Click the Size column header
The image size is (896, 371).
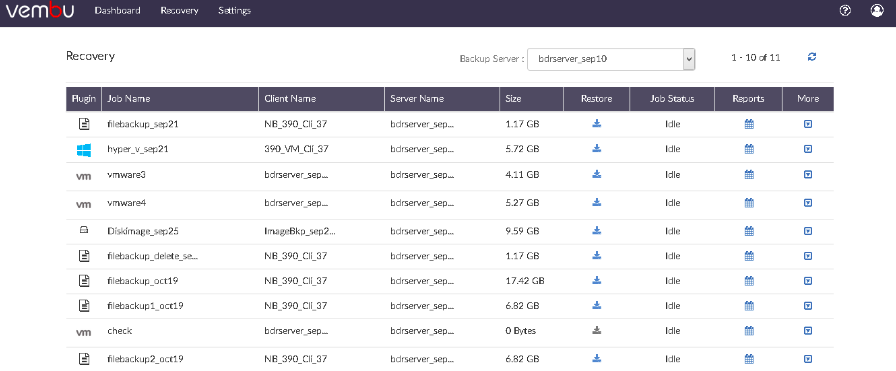pyautogui.click(x=513, y=98)
